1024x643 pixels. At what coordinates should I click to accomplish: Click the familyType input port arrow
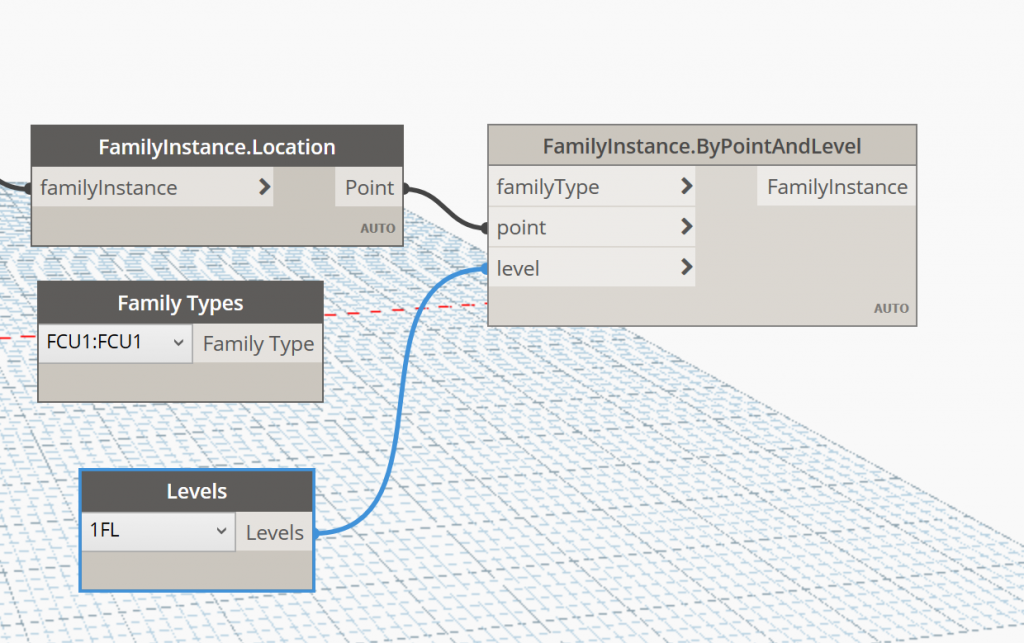point(687,187)
